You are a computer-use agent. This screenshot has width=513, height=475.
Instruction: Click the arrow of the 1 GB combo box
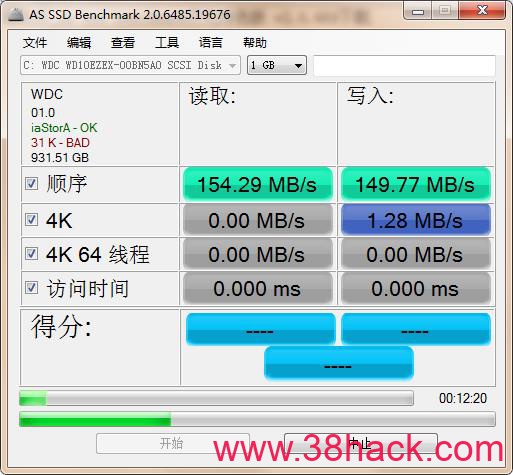pyautogui.click(x=299, y=66)
